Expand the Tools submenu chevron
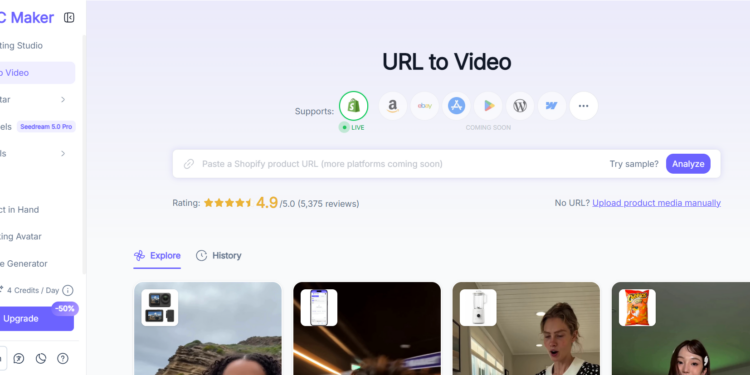750x375 pixels. pyautogui.click(x=63, y=154)
